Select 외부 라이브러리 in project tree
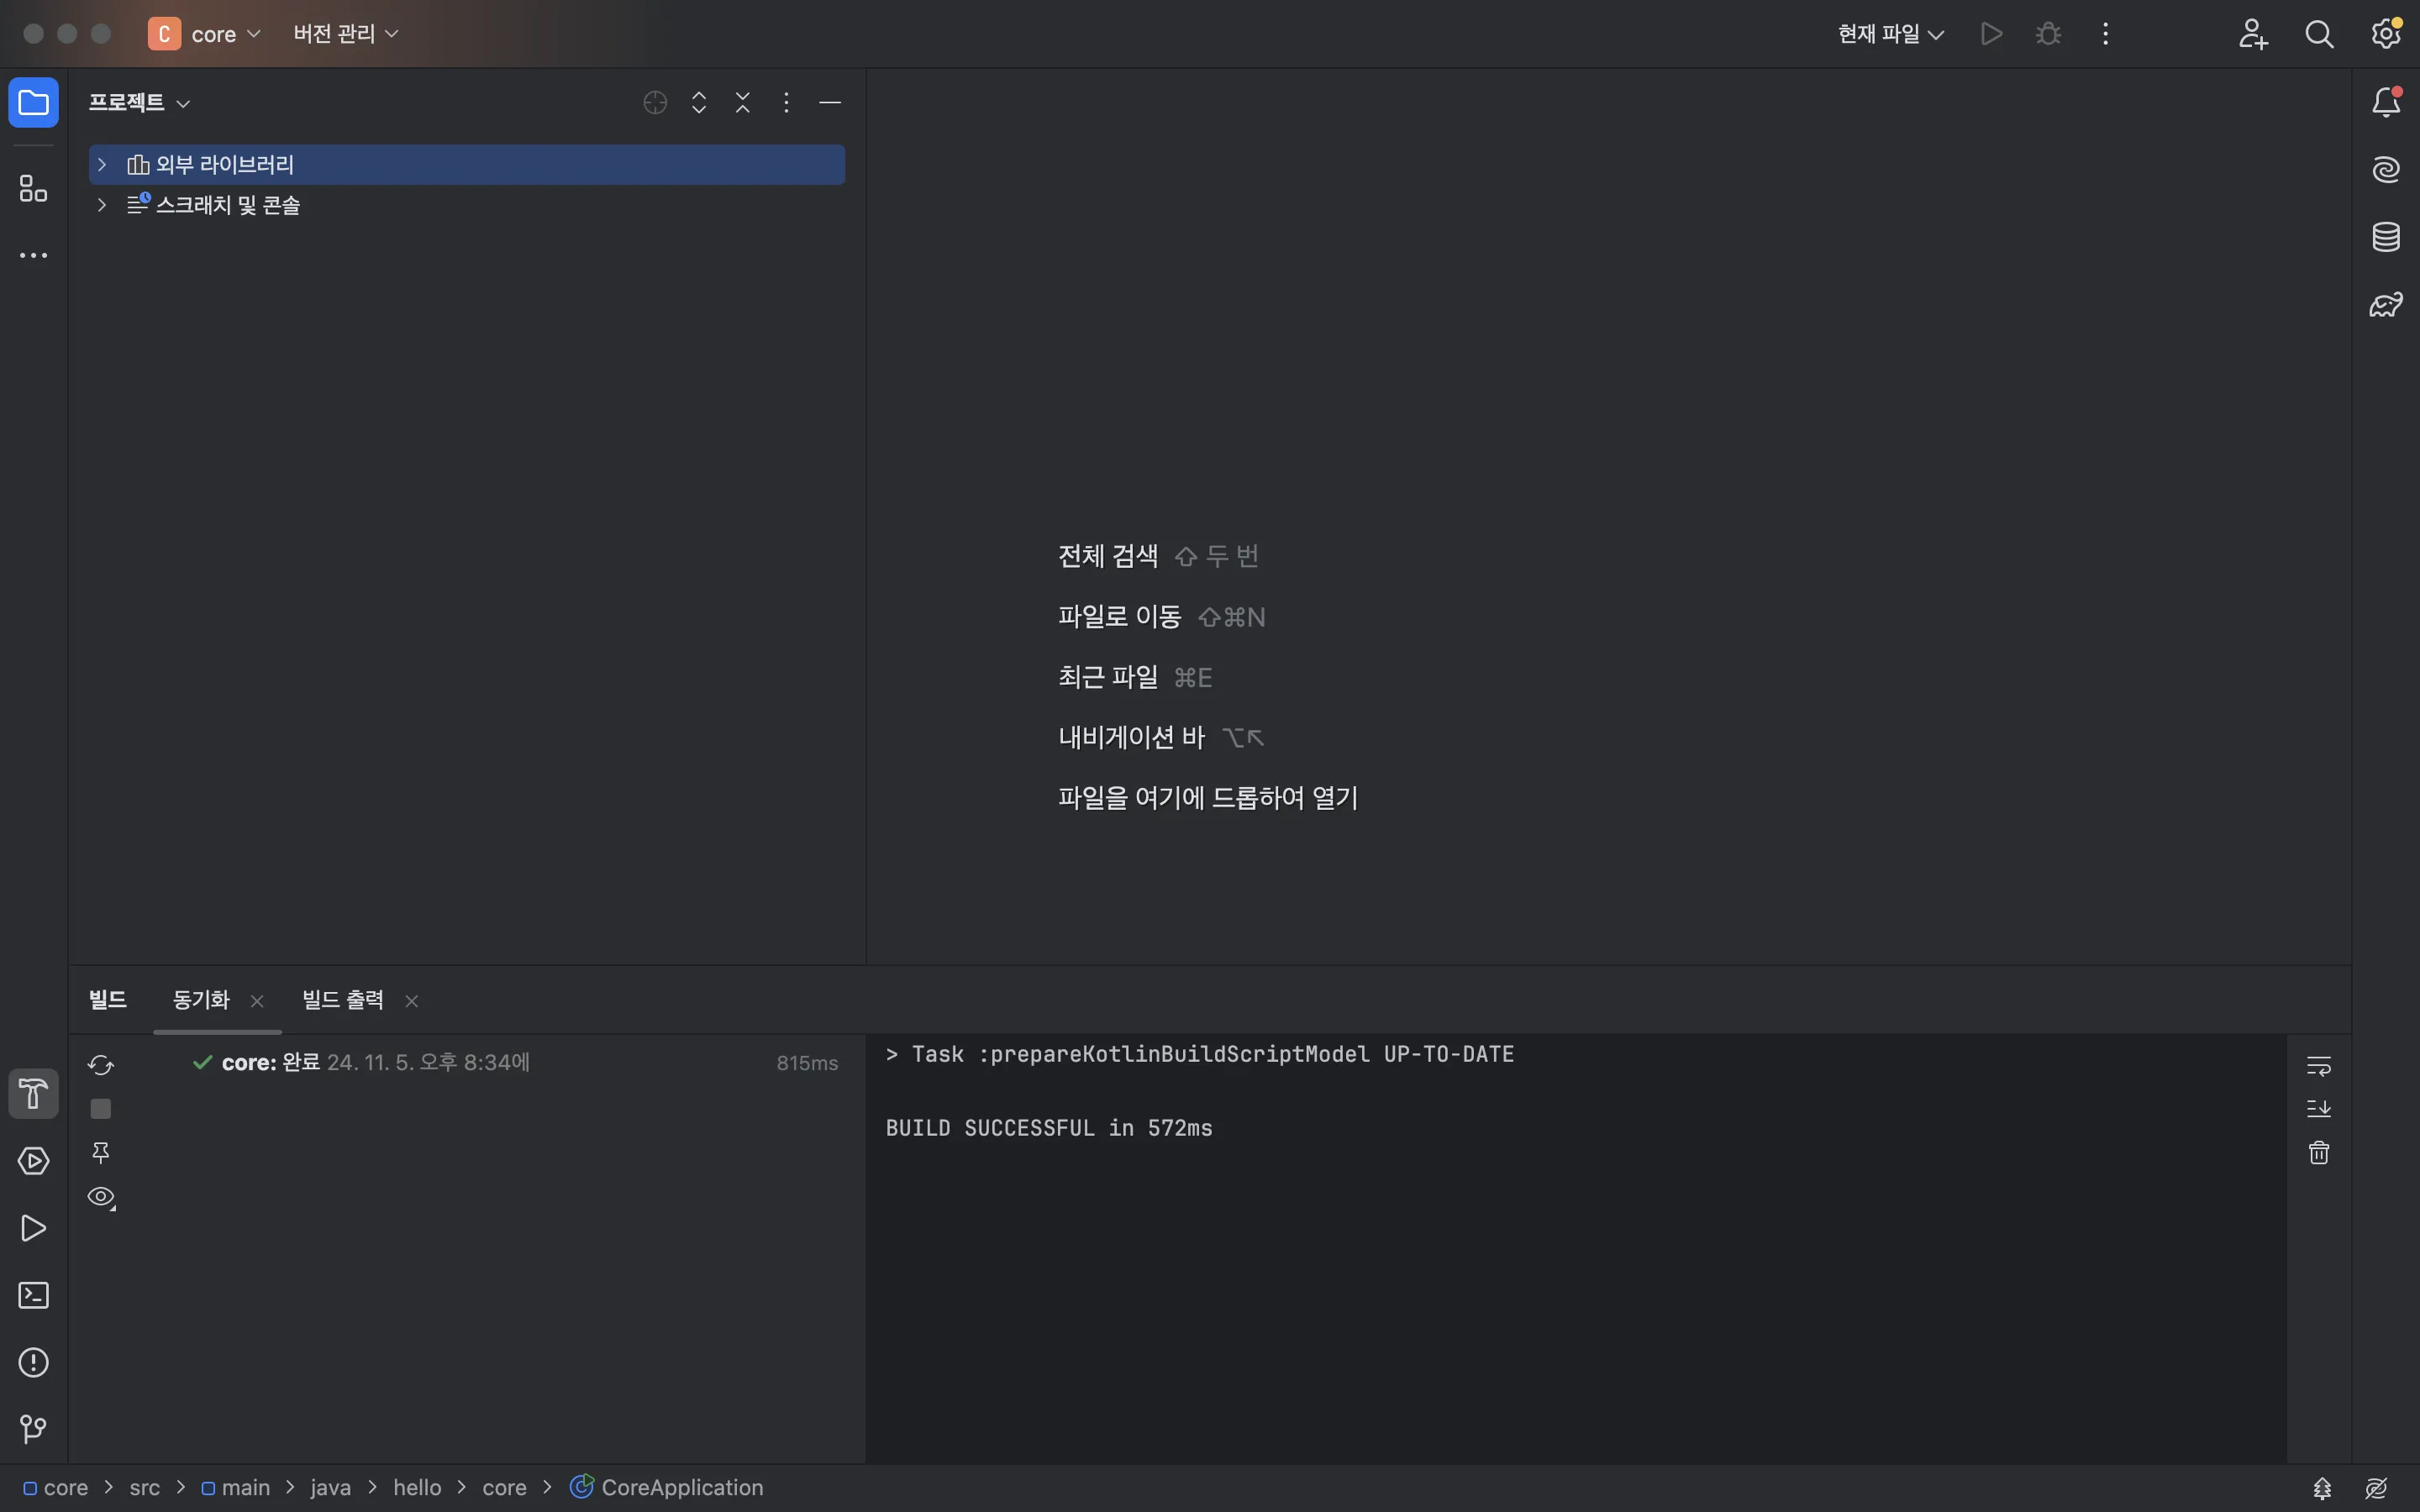The width and height of the screenshot is (2420, 1512). (x=467, y=164)
